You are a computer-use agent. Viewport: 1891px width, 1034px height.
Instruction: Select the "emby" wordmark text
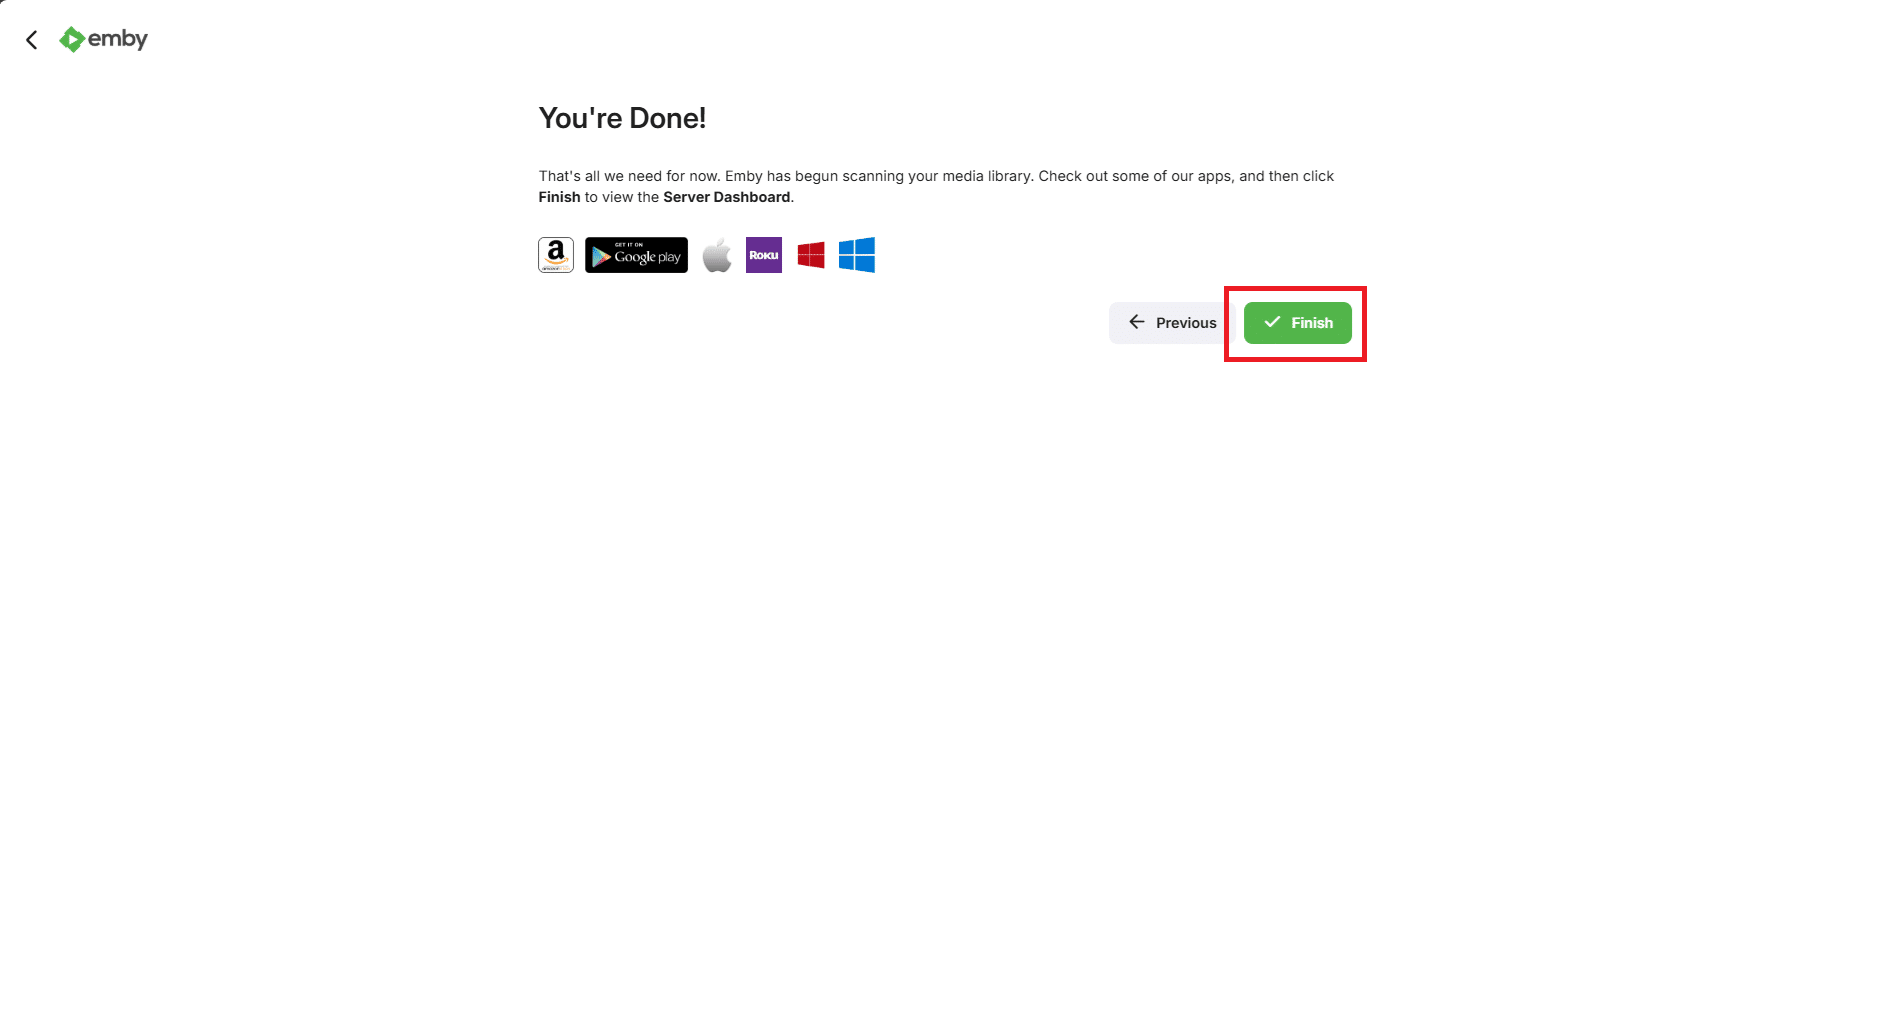click(118, 39)
